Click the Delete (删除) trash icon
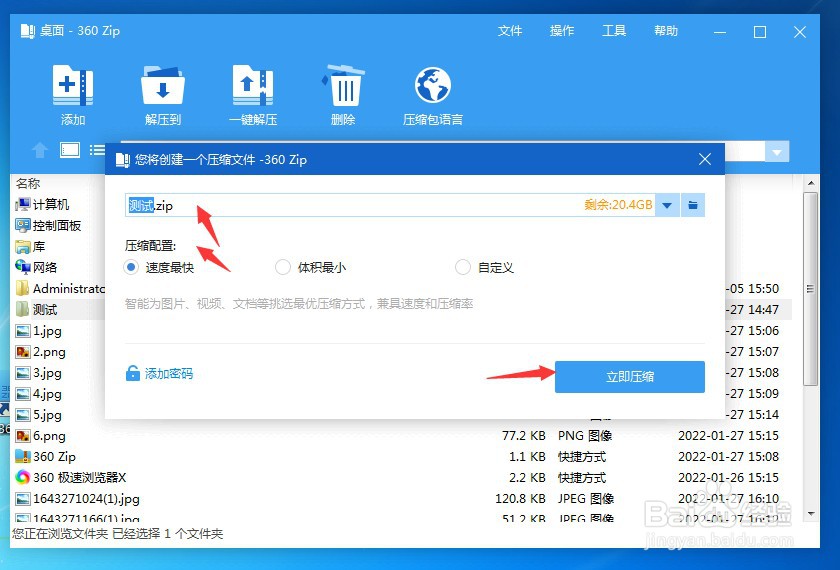 coord(343,86)
